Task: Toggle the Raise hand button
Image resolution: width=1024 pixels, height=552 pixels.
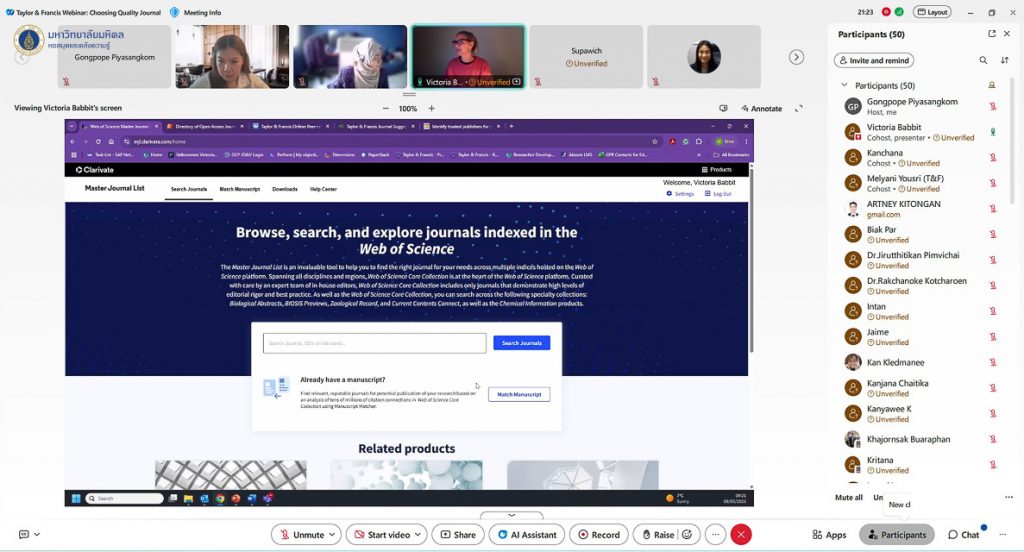Action: pyautogui.click(x=657, y=535)
